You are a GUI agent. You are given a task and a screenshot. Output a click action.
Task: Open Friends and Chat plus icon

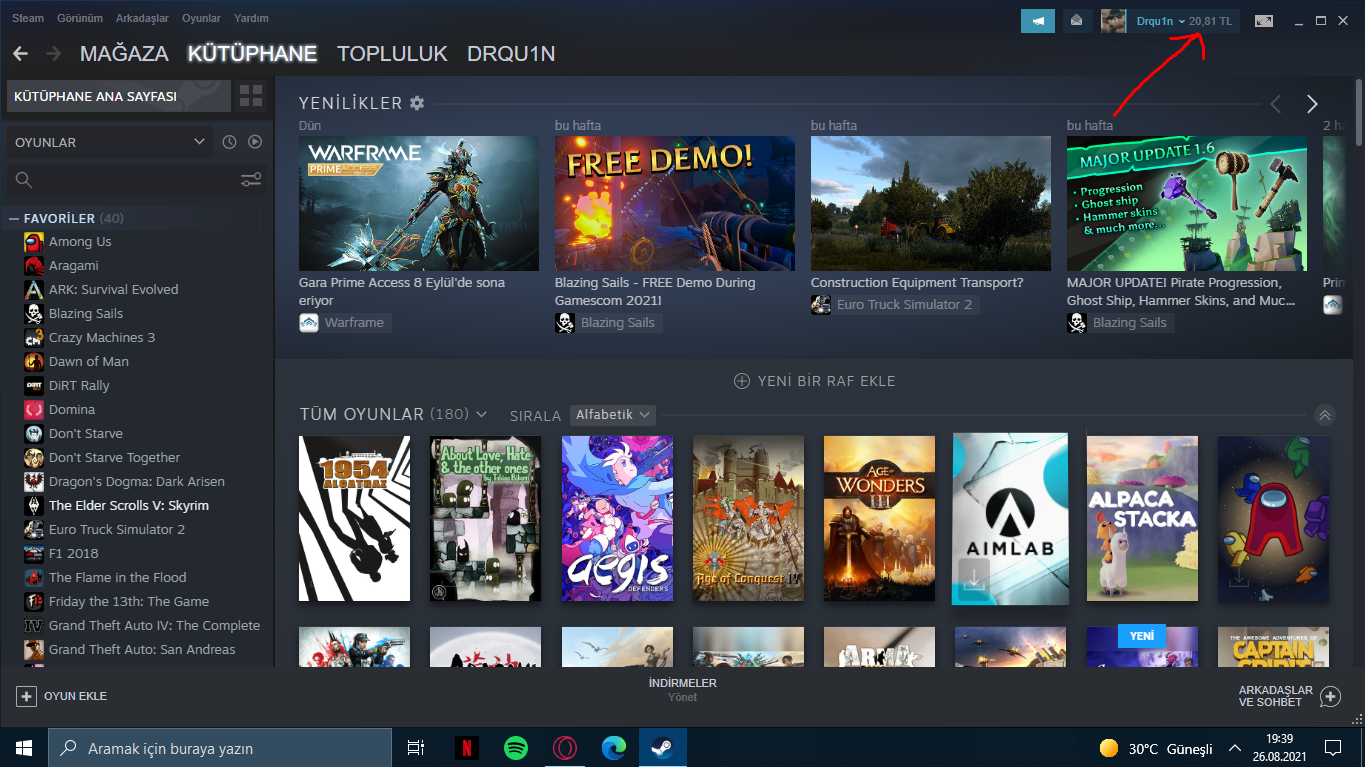pos(1330,696)
